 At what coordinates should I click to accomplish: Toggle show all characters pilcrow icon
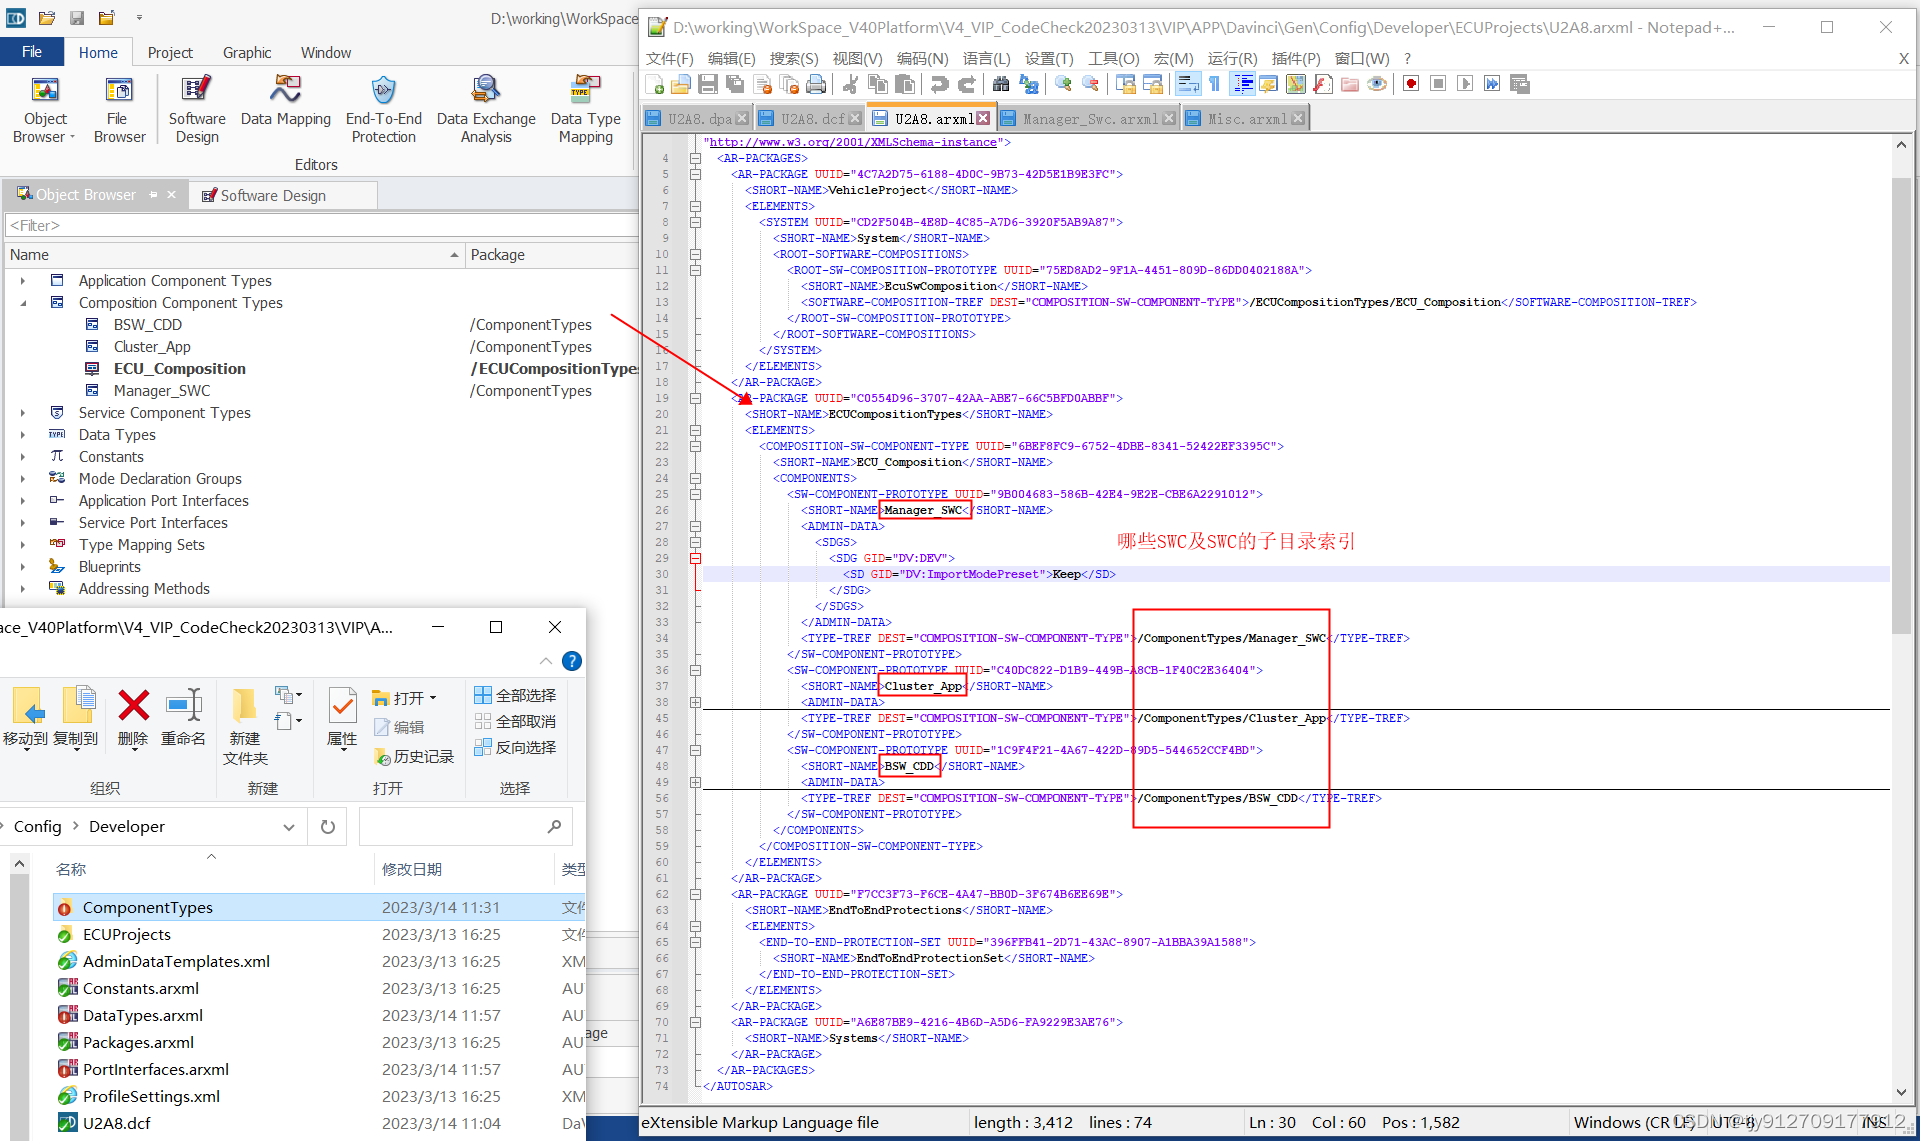point(1213,84)
